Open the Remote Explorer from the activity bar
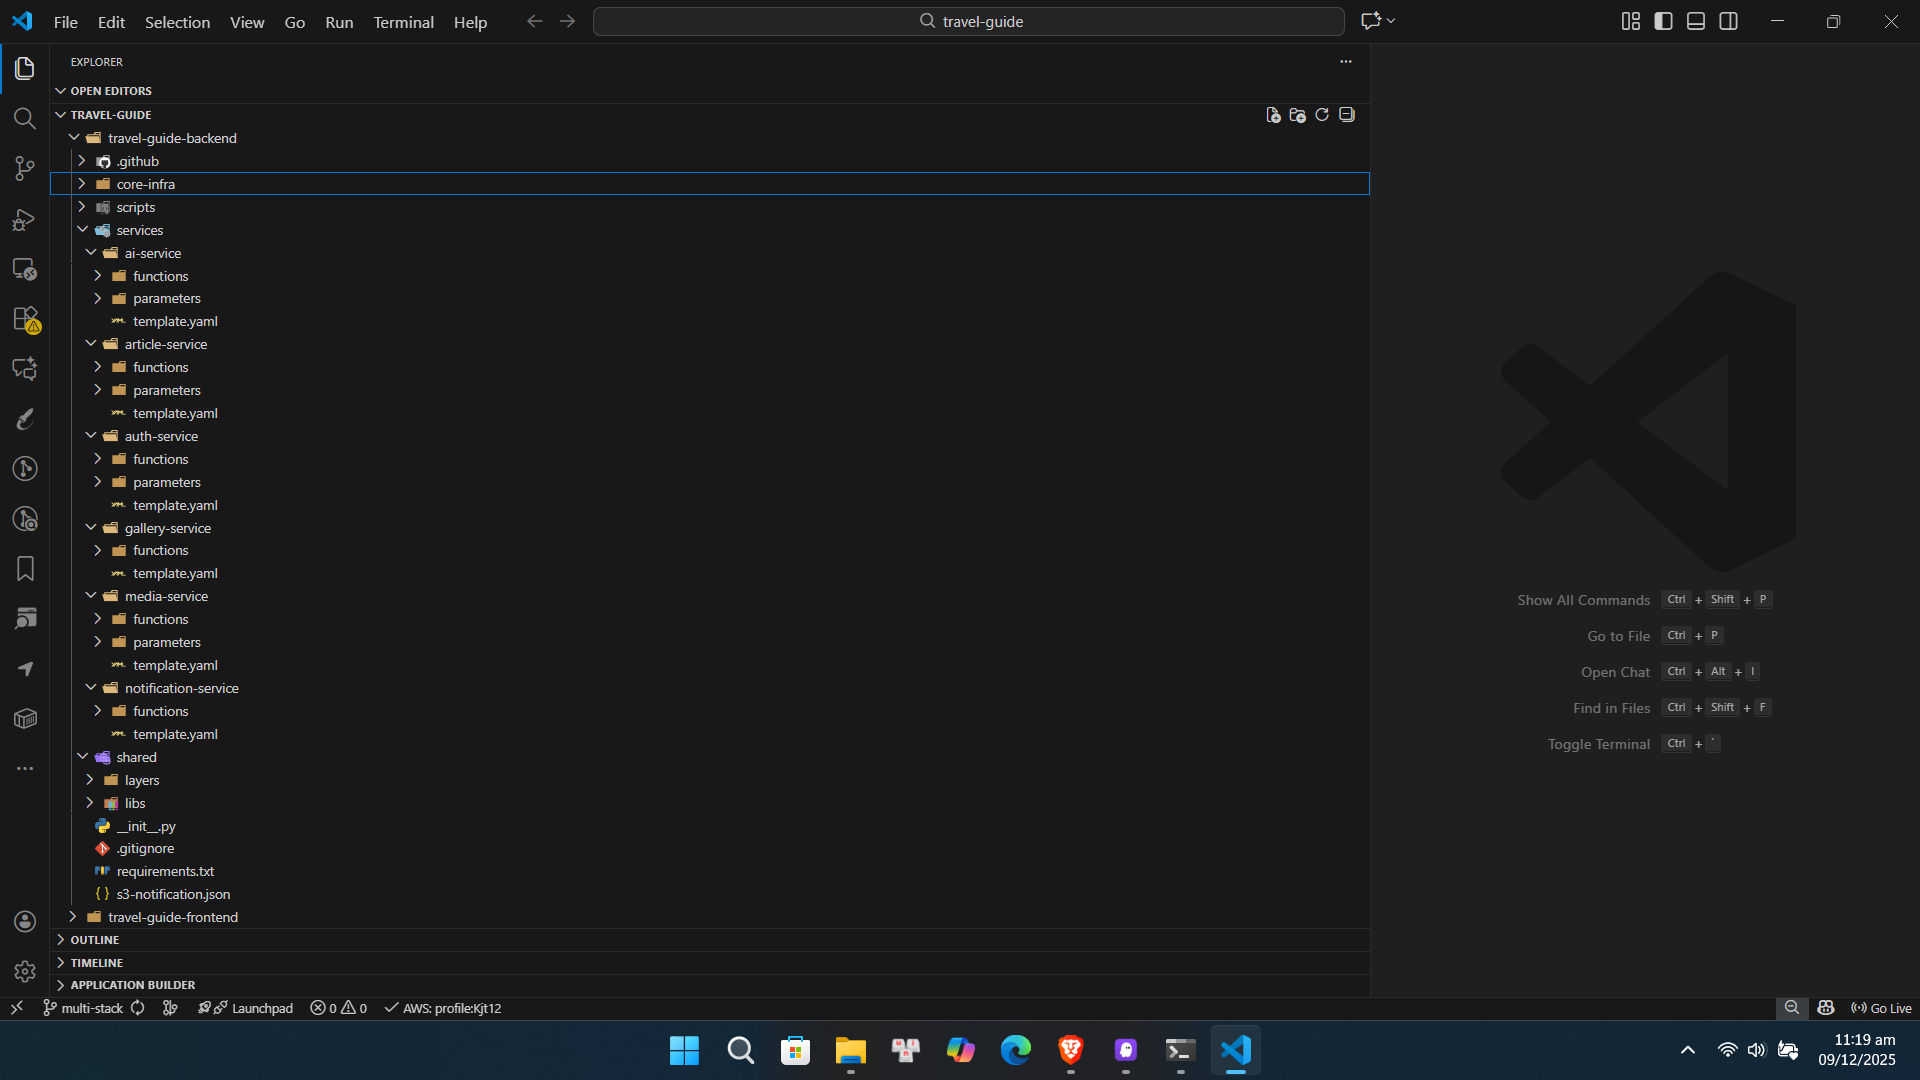 click(24, 269)
